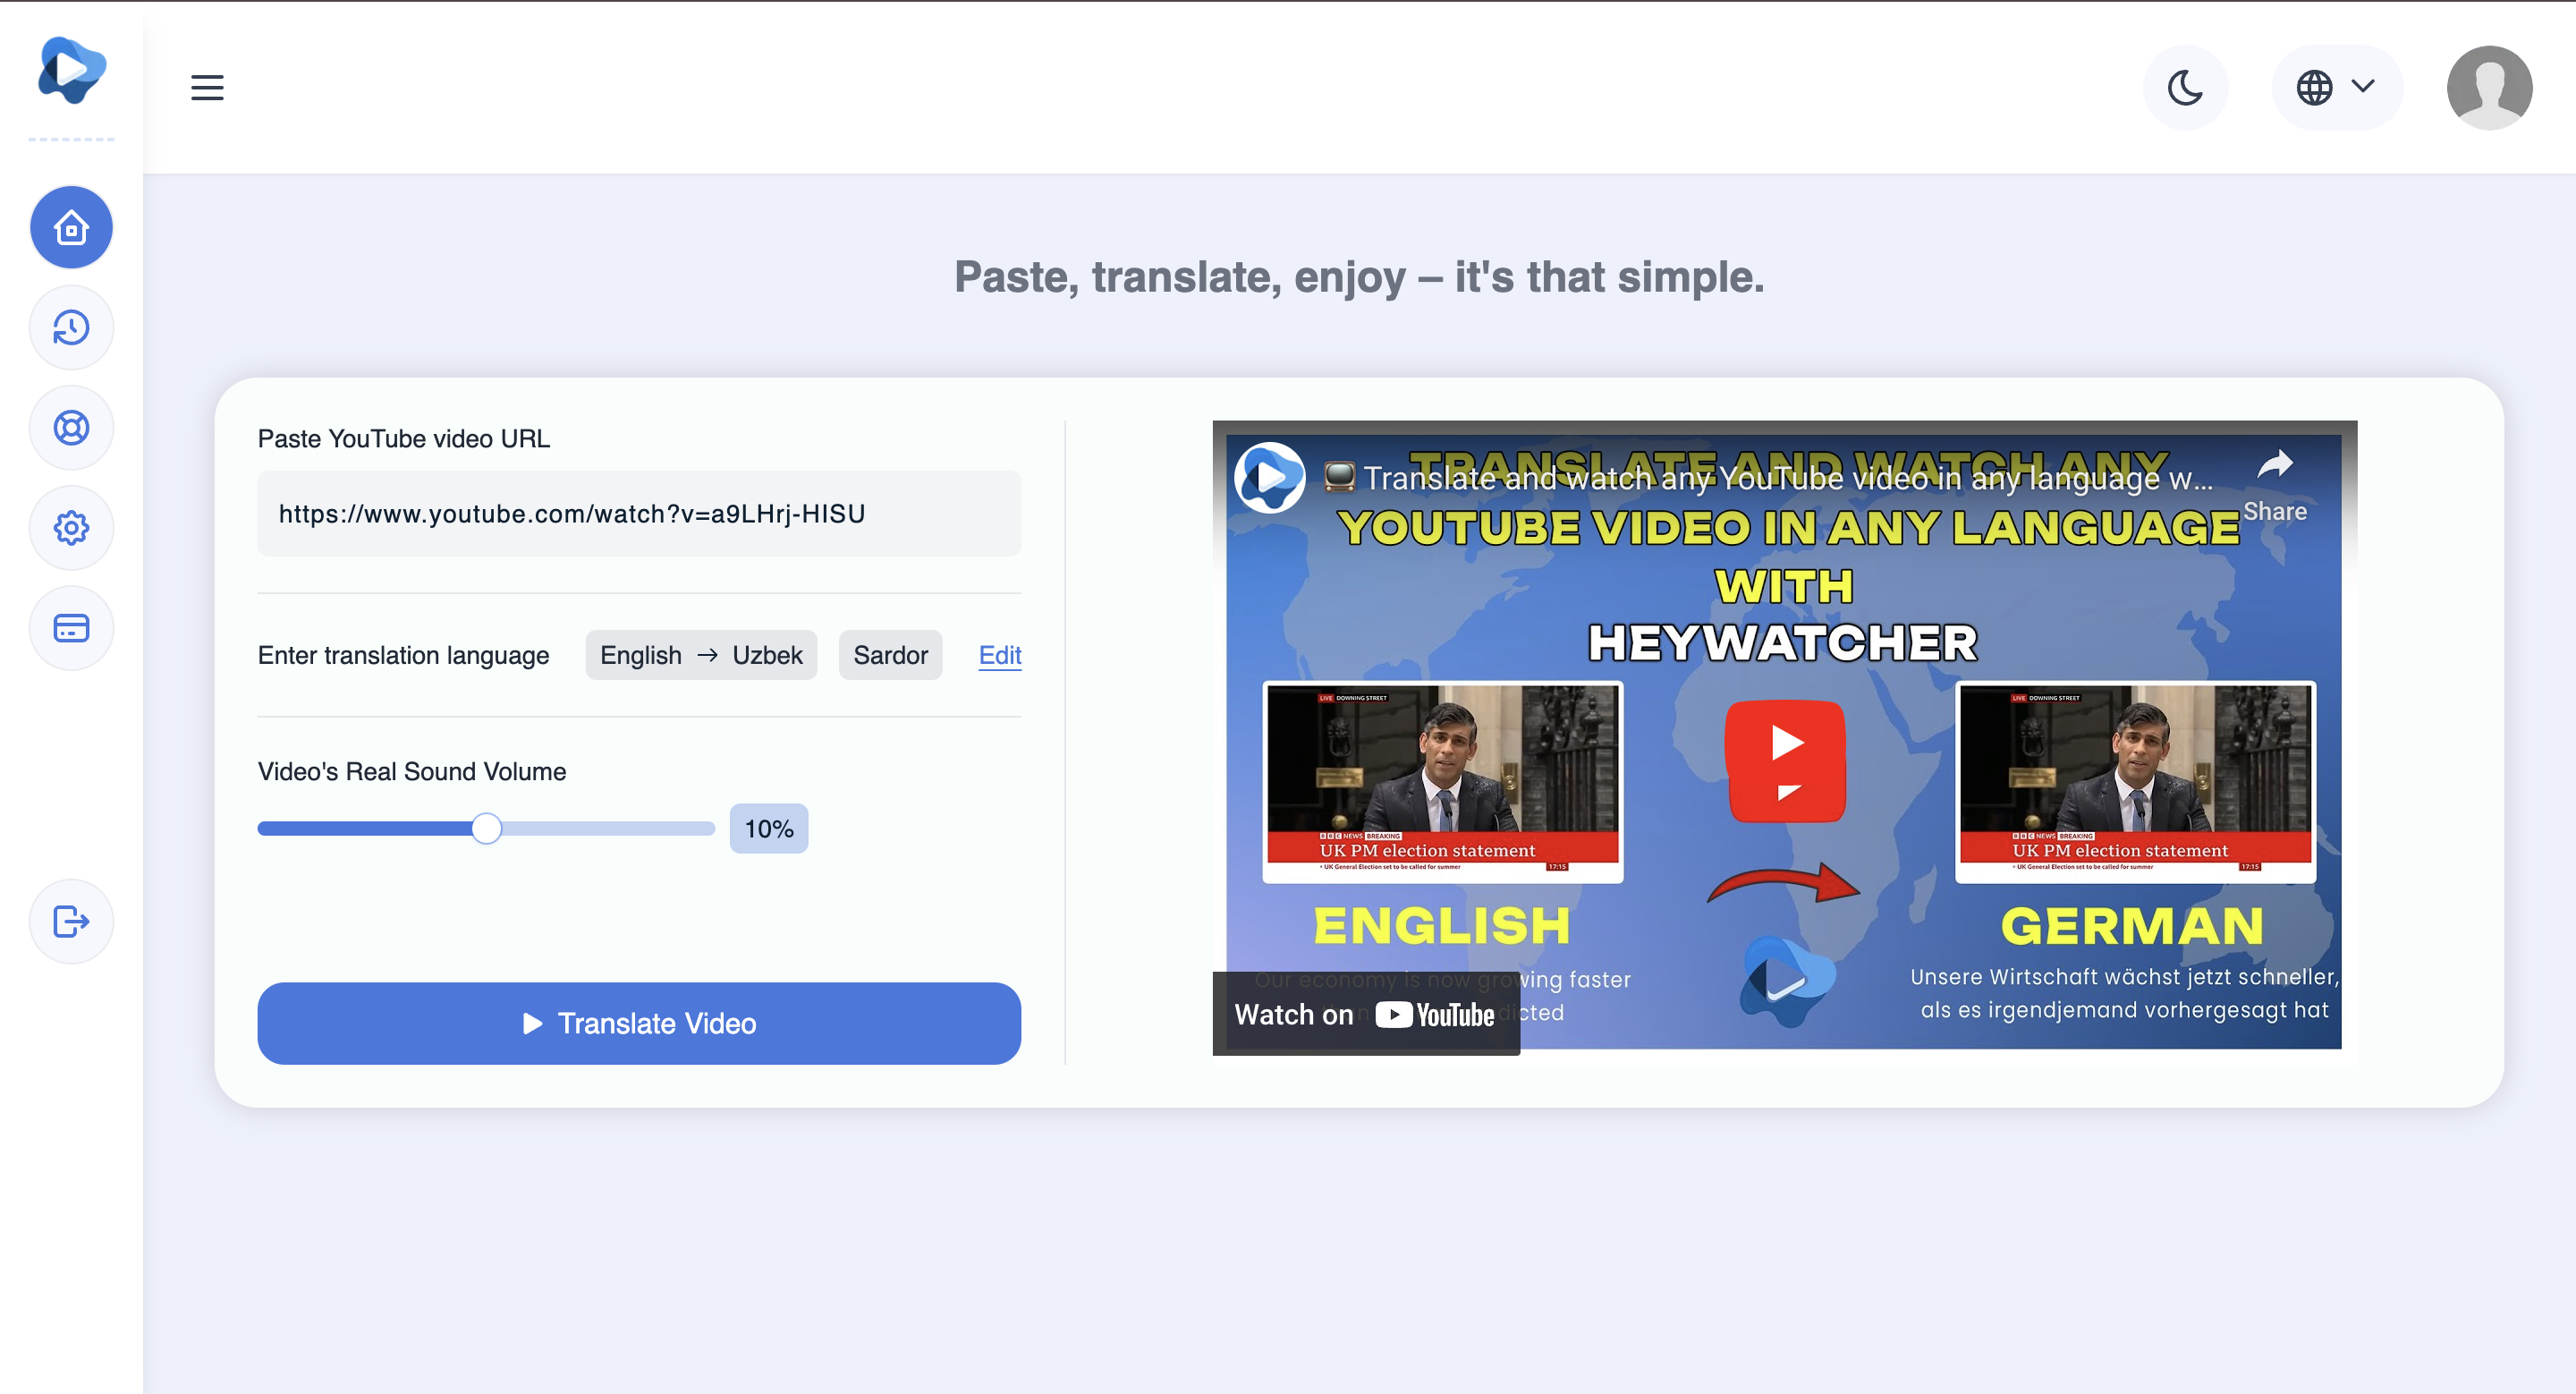Click the Edit link near translation language

pyautogui.click(x=999, y=655)
